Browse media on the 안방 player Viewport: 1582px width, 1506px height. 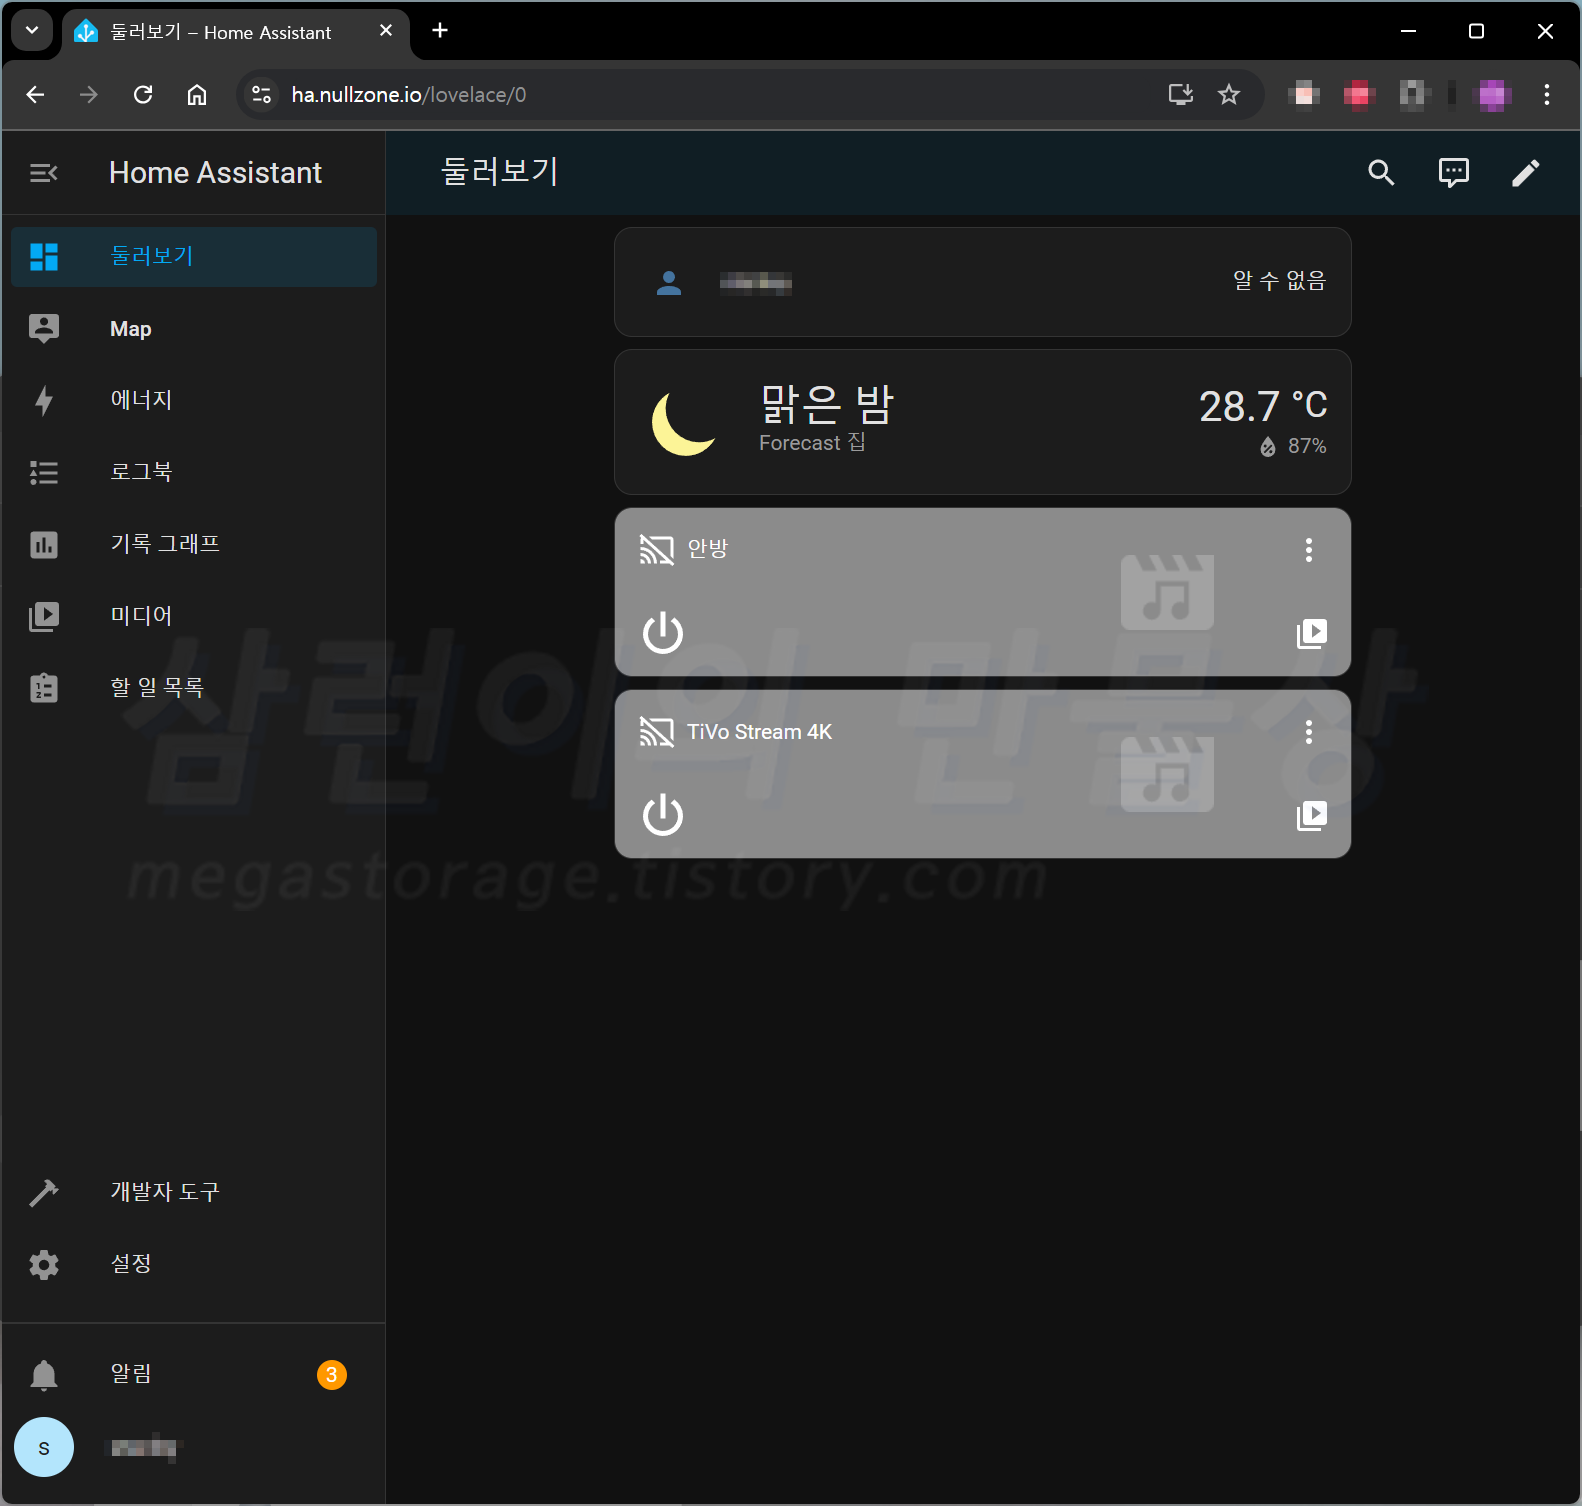click(1311, 633)
